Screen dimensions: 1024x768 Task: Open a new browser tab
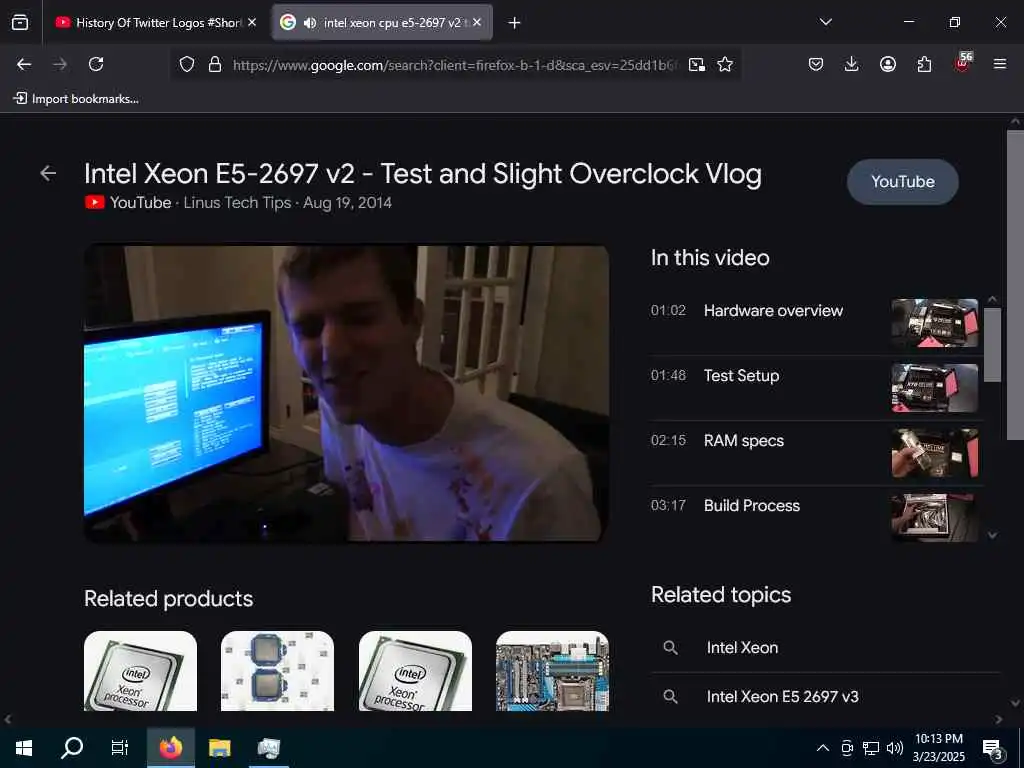(x=515, y=23)
